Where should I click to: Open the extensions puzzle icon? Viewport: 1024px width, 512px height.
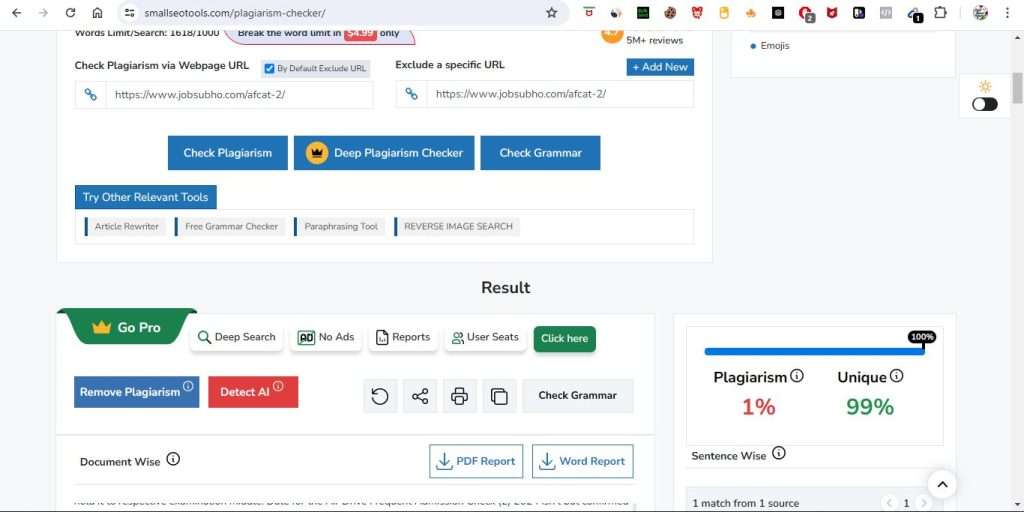coord(940,12)
